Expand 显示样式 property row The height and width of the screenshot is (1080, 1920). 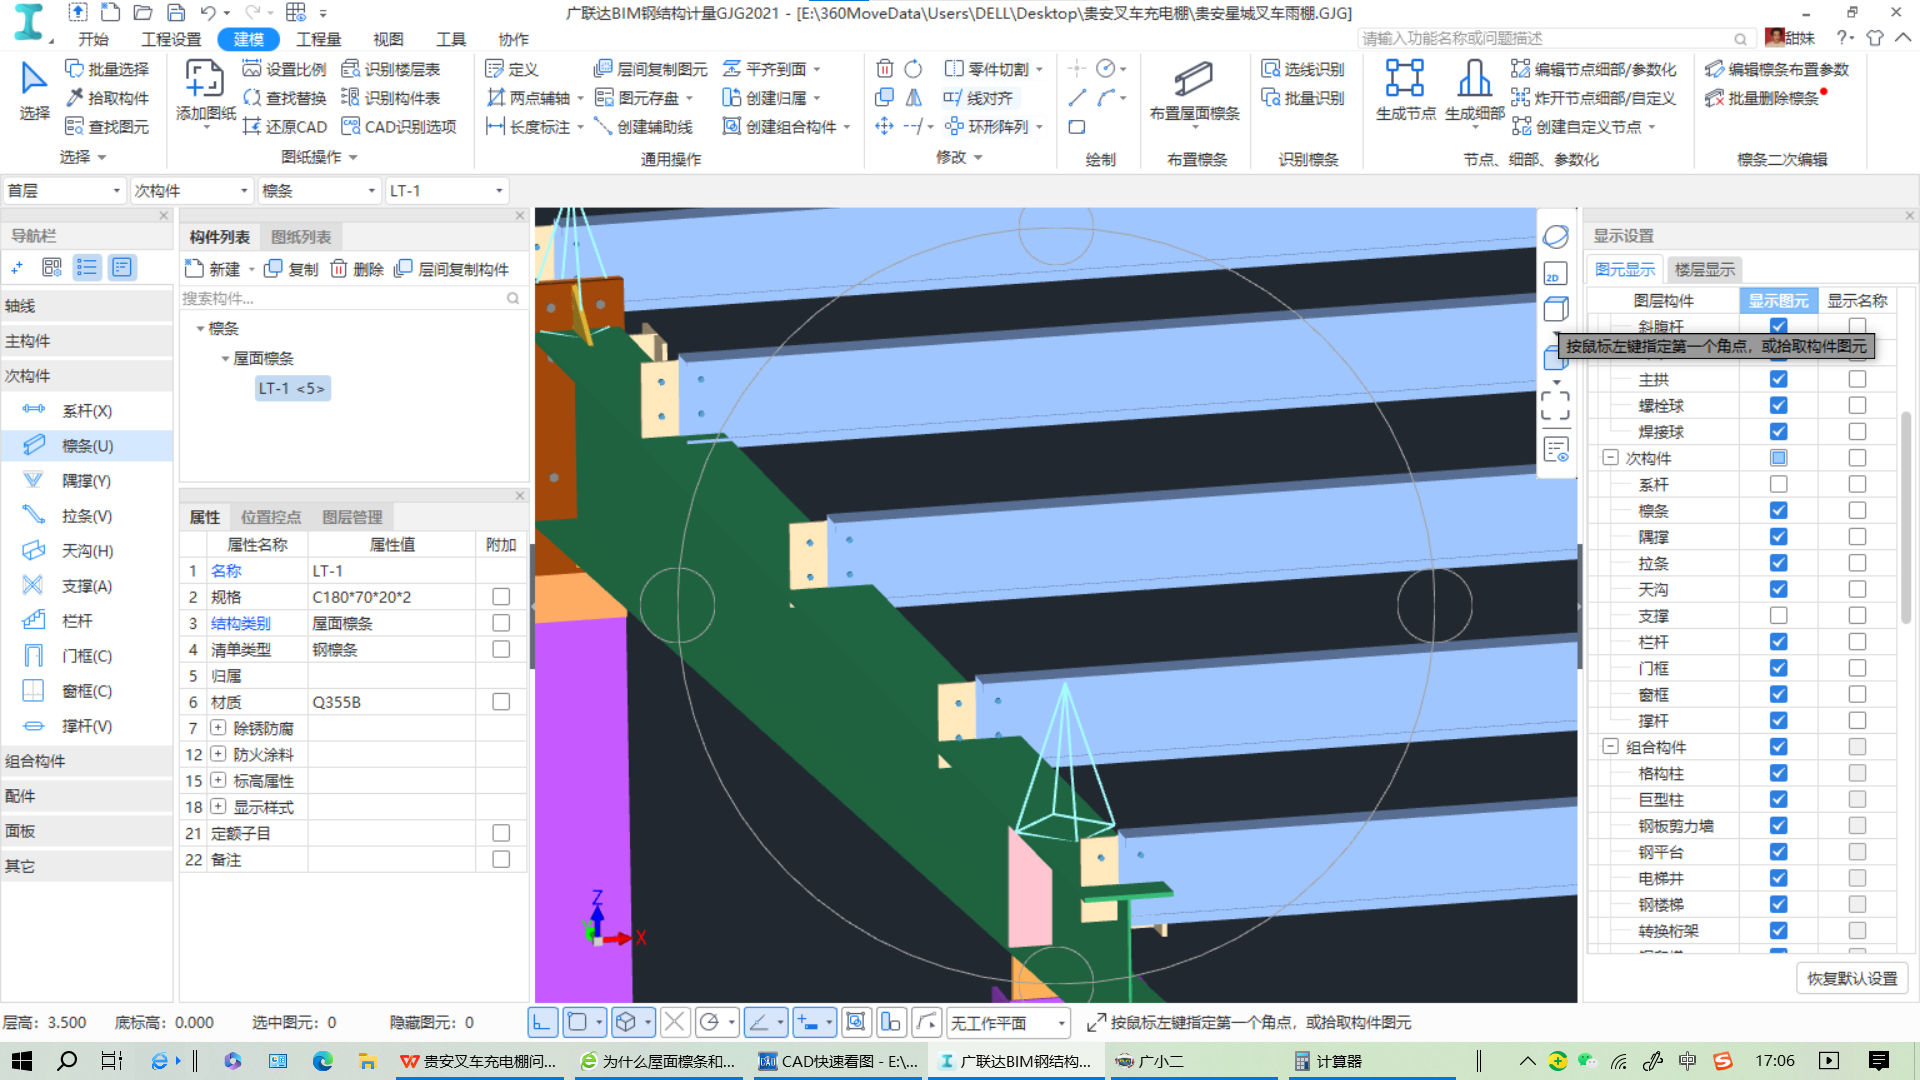[218, 807]
